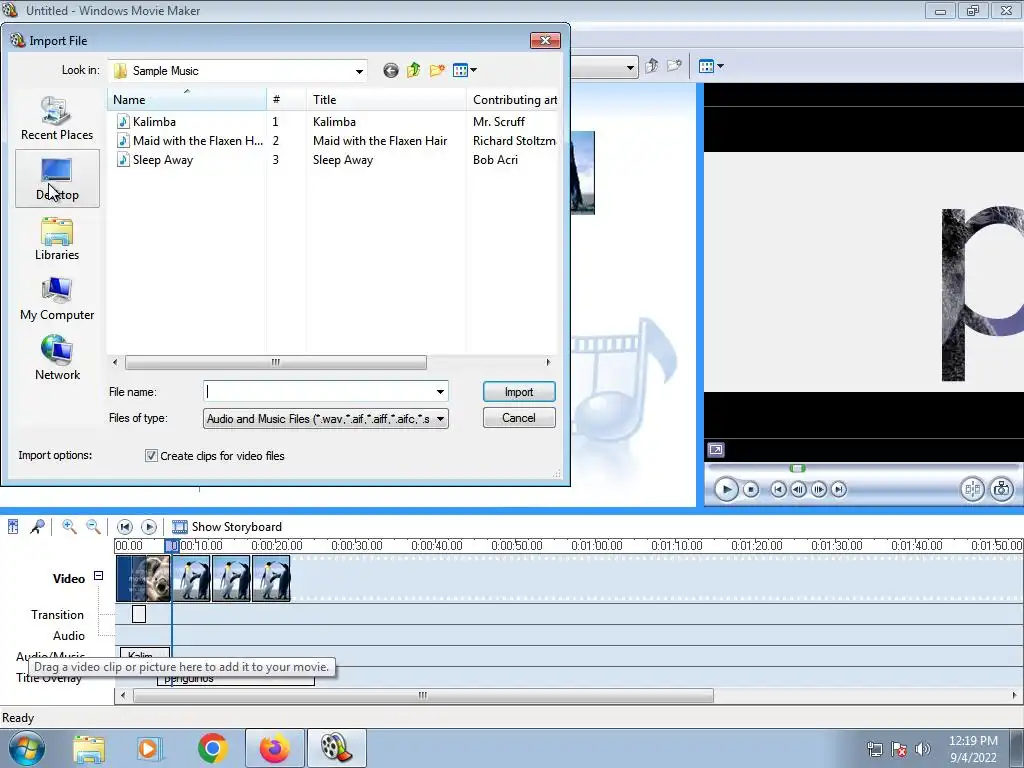Image resolution: width=1024 pixels, height=768 pixels.
Task: Click the file list horizontal scrollbar
Action: pos(276,362)
